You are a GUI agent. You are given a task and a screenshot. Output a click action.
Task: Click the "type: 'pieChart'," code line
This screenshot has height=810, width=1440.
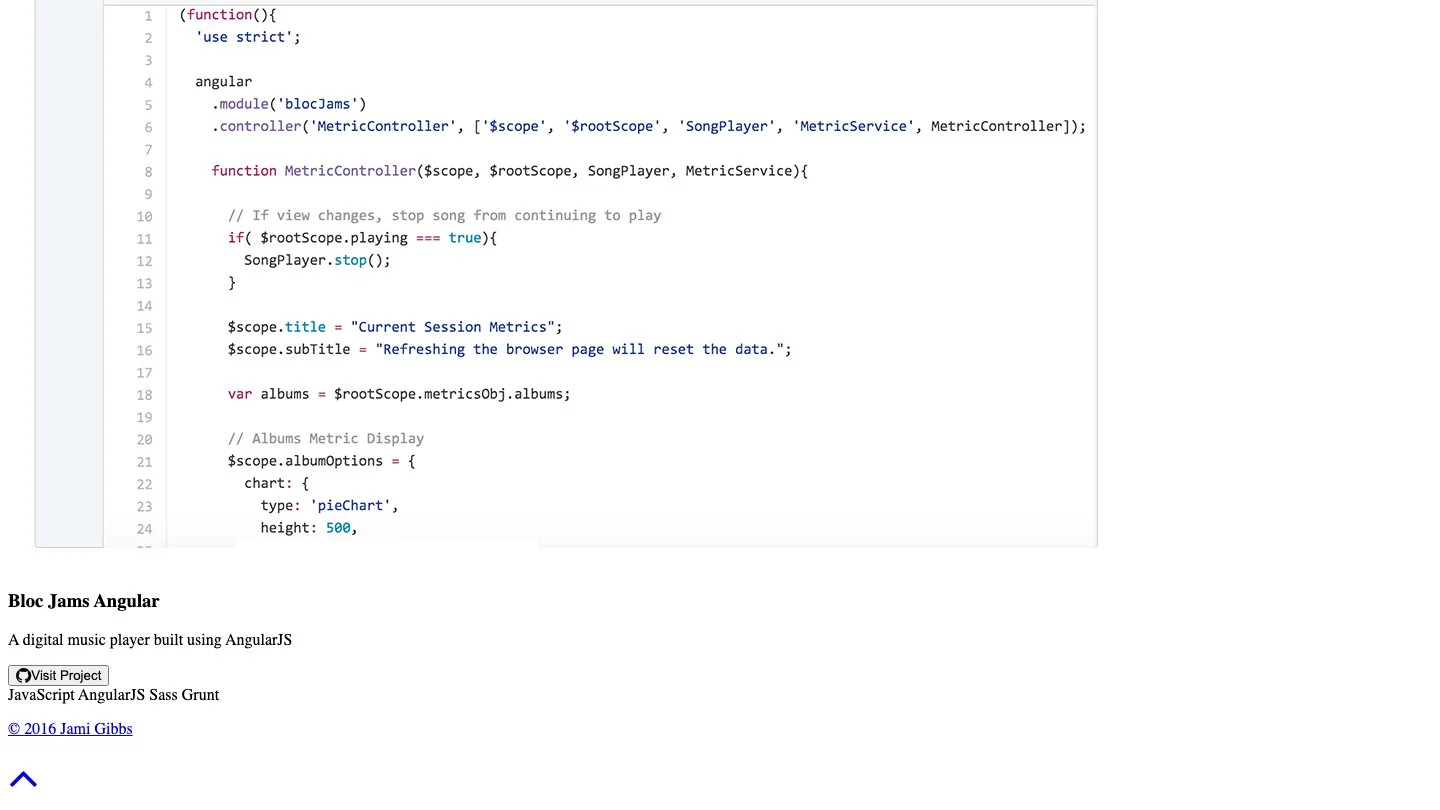point(330,506)
